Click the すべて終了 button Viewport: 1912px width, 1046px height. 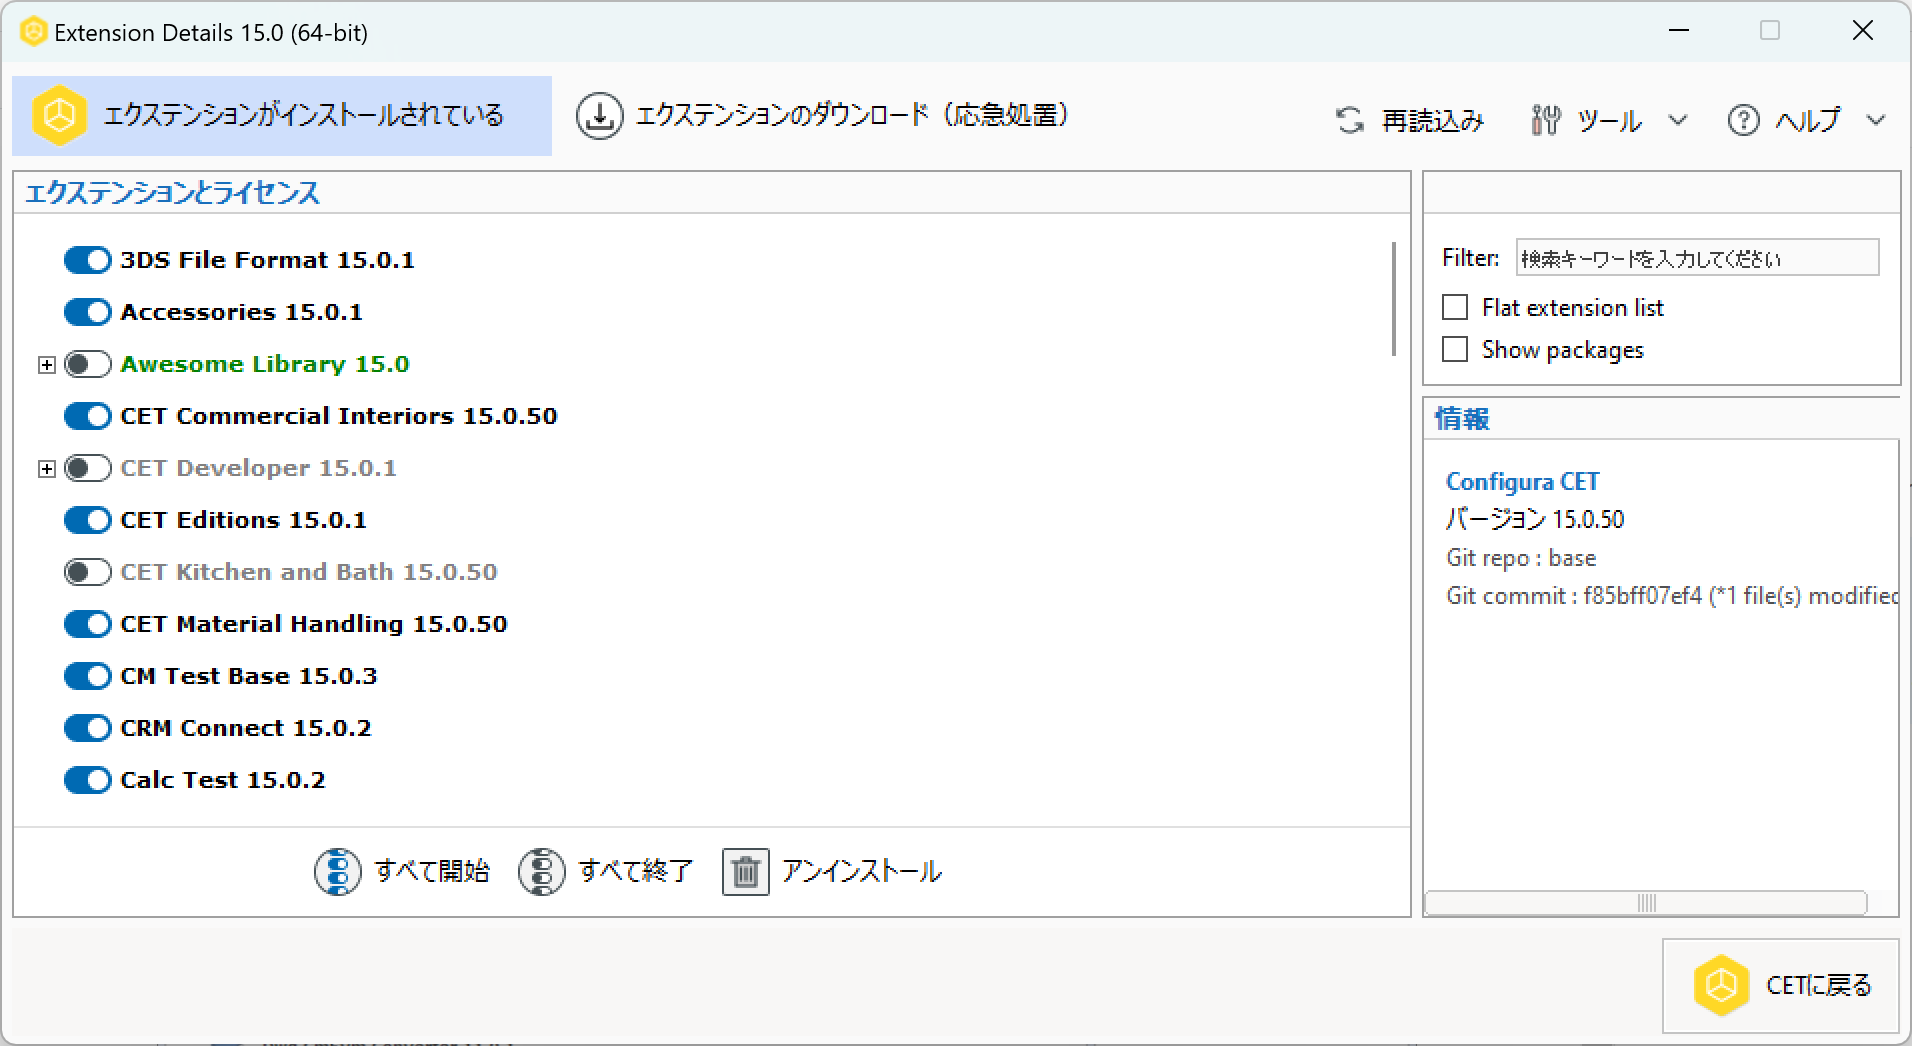coord(606,872)
